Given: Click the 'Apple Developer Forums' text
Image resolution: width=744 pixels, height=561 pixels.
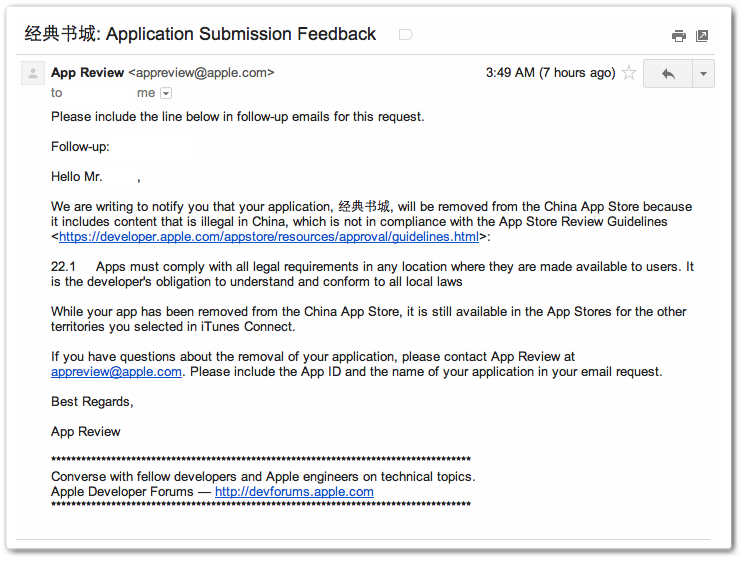Looking at the screenshot, I should [x=122, y=492].
